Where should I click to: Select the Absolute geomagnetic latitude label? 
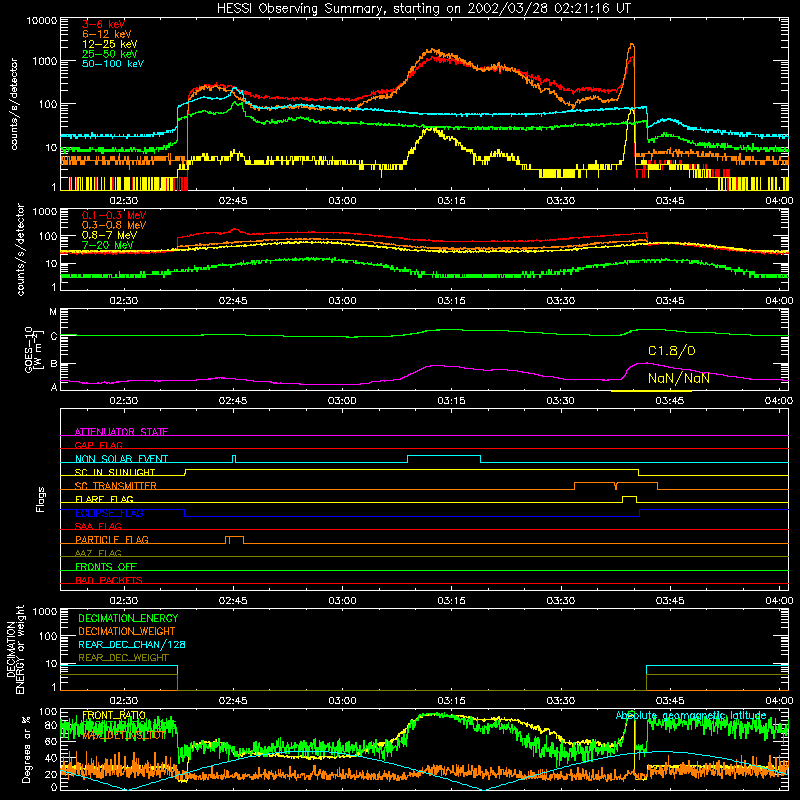click(x=691, y=715)
